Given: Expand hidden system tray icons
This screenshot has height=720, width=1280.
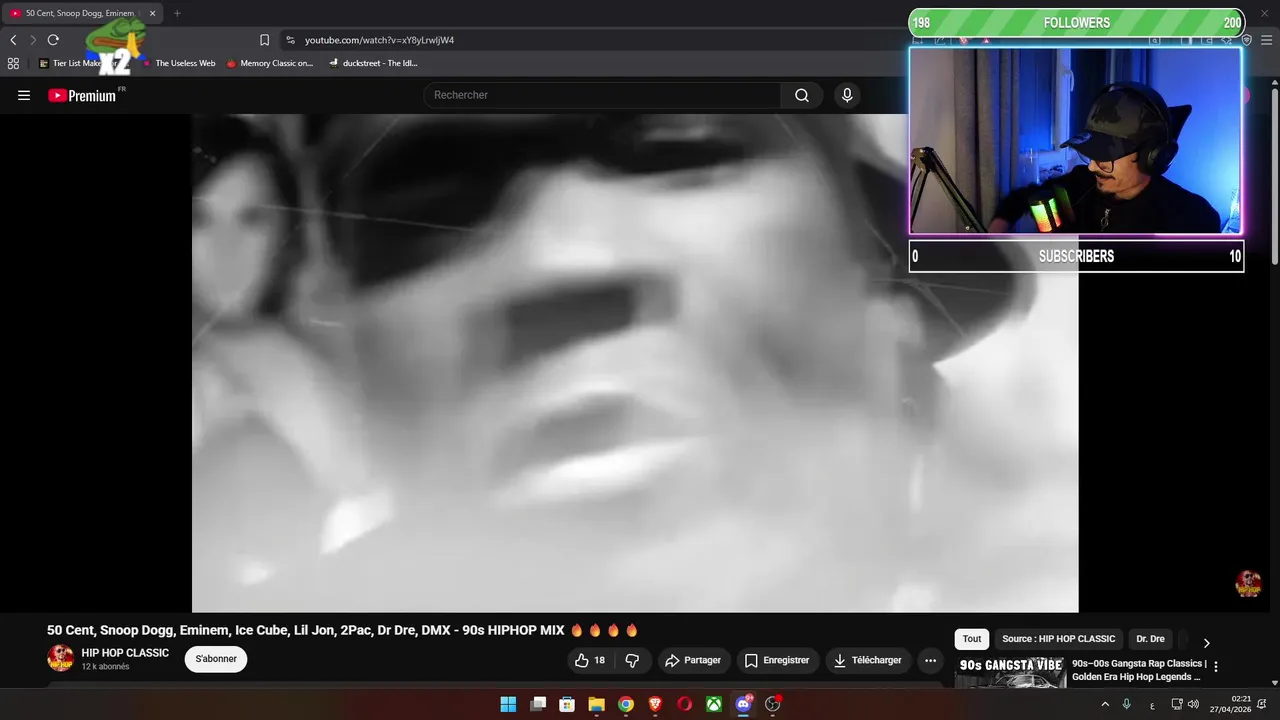Looking at the screenshot, I should pos(1105,704).
